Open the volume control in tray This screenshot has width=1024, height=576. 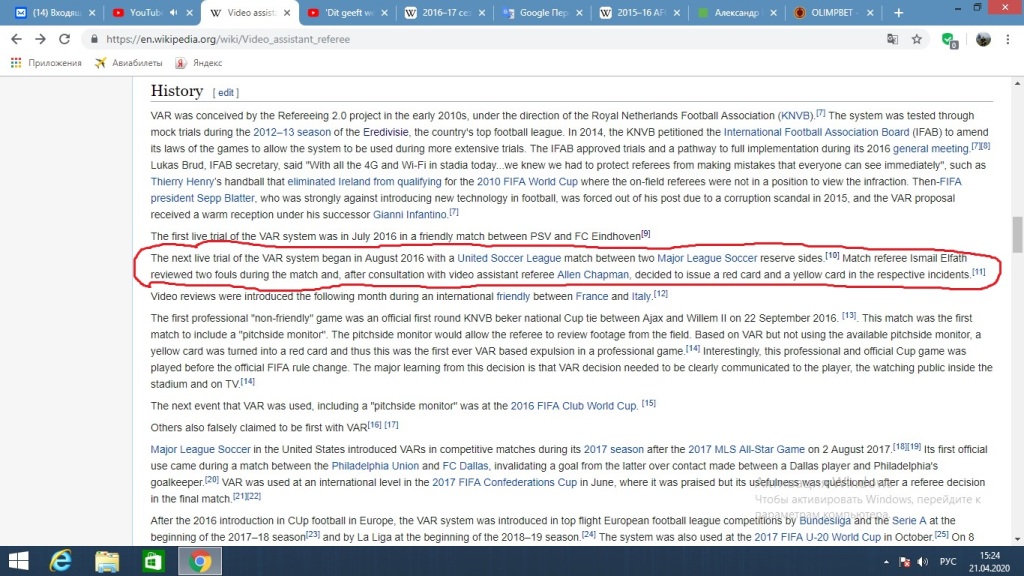[922, 562]
